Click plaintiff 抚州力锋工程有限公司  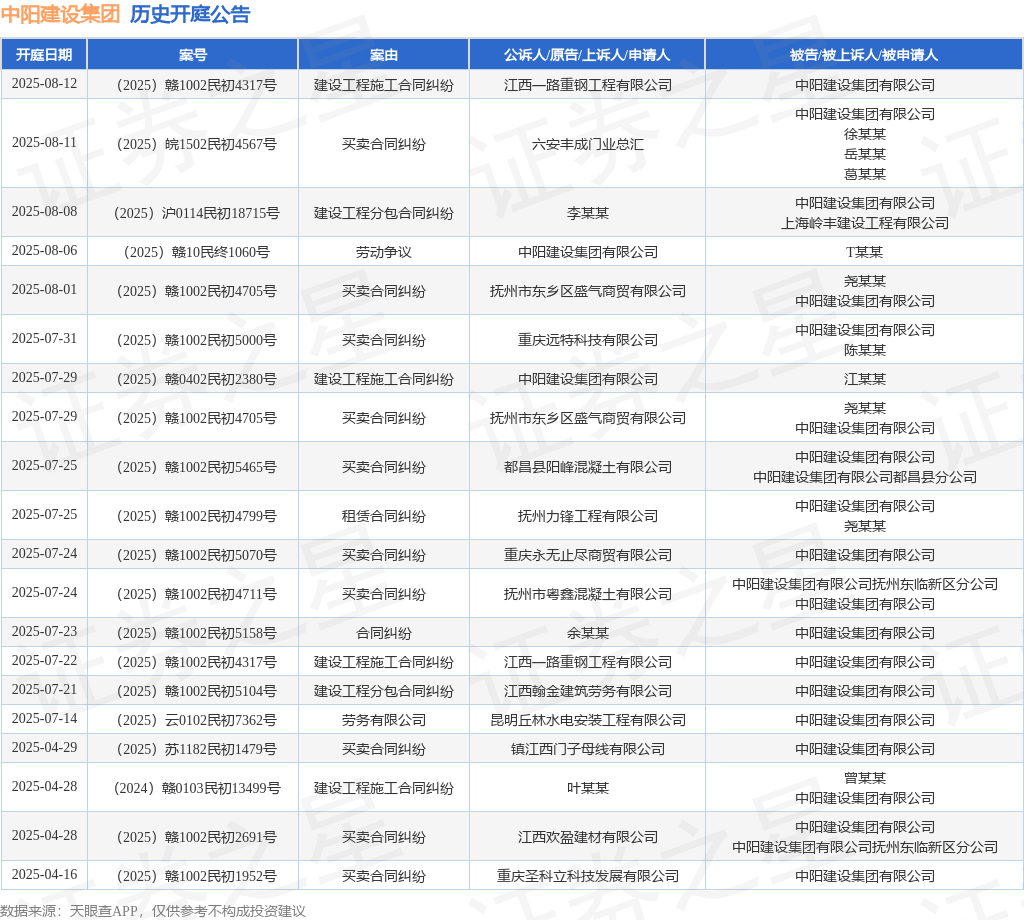pyautogui.click(x=587, y=516)
